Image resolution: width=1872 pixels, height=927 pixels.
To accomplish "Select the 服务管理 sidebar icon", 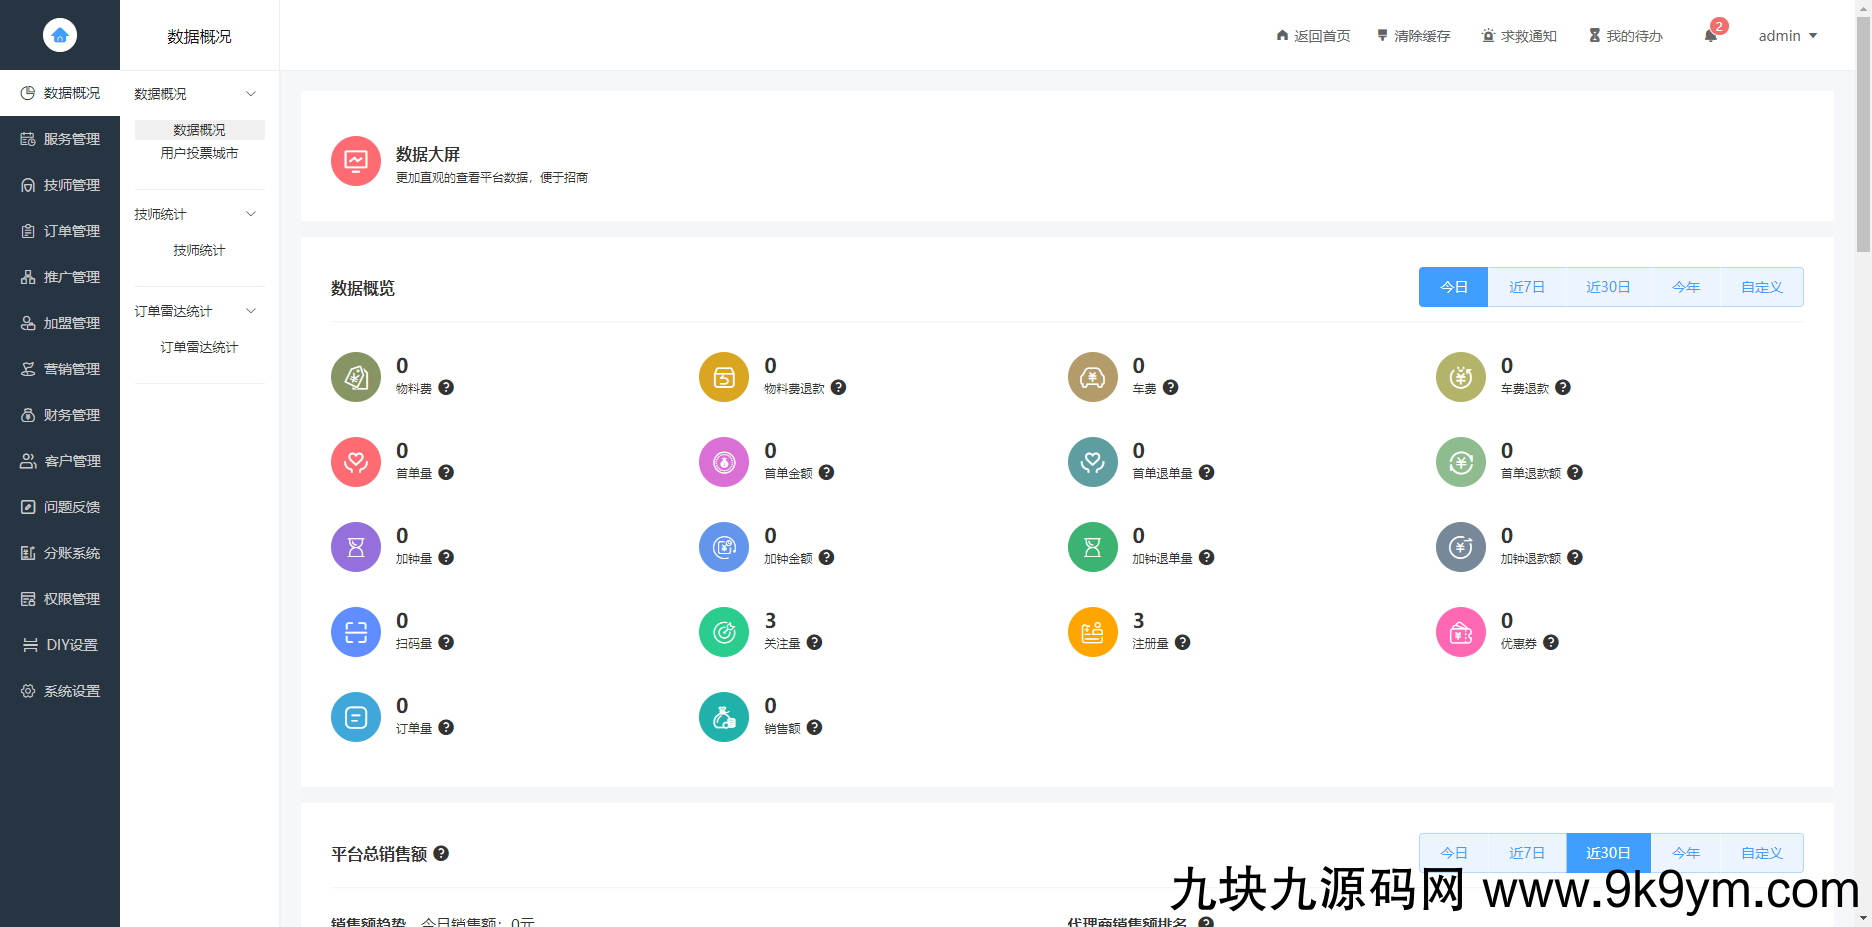I will [60, 139].
